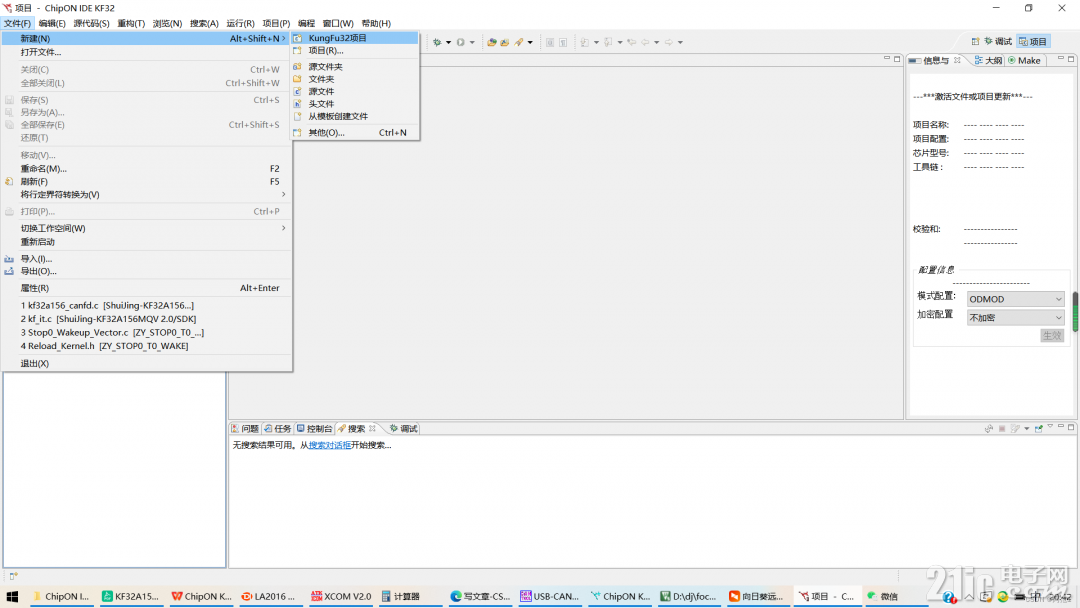Click the pin search view icon
Viewport: 1080px width, 608px height.
click(1039, 428)
